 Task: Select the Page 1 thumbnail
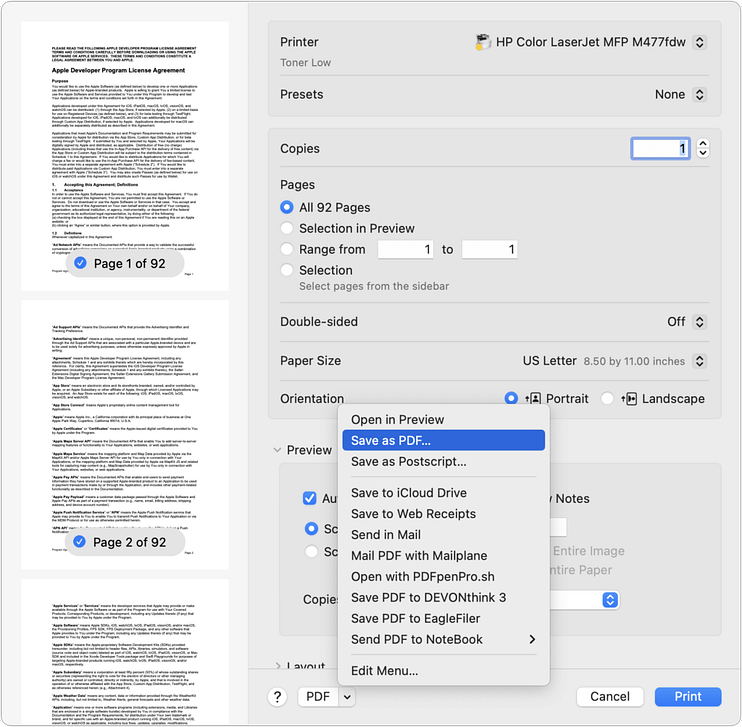125,156
